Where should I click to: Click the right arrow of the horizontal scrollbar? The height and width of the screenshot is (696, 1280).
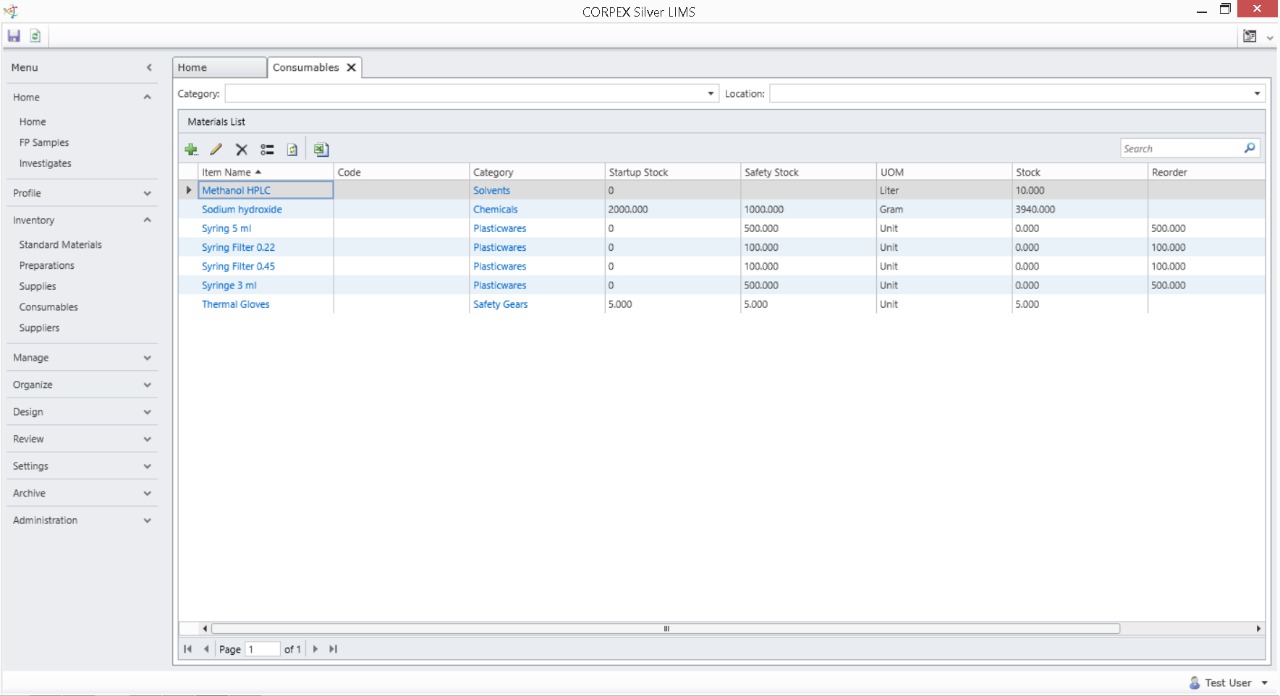tap(1259, 629)
